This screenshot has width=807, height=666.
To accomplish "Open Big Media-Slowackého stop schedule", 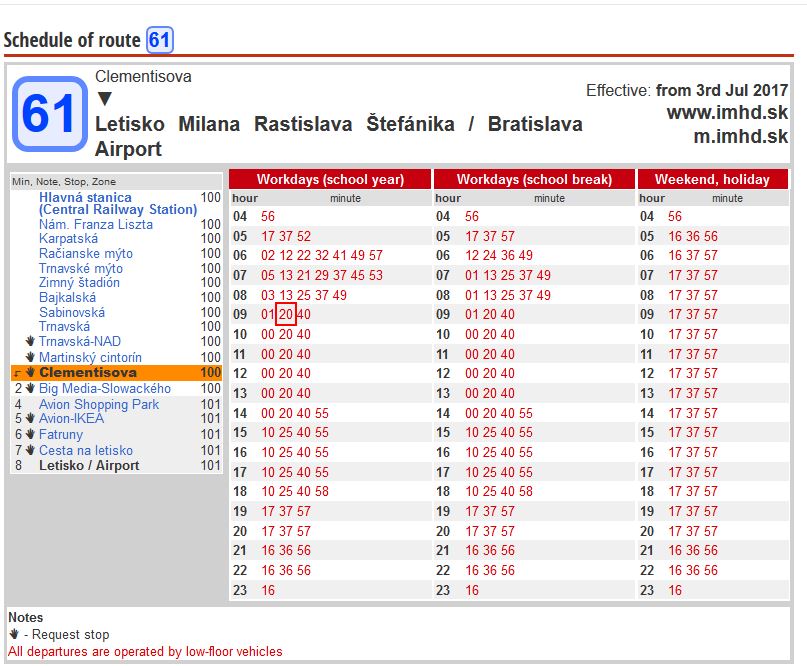I will pos(105,388).
